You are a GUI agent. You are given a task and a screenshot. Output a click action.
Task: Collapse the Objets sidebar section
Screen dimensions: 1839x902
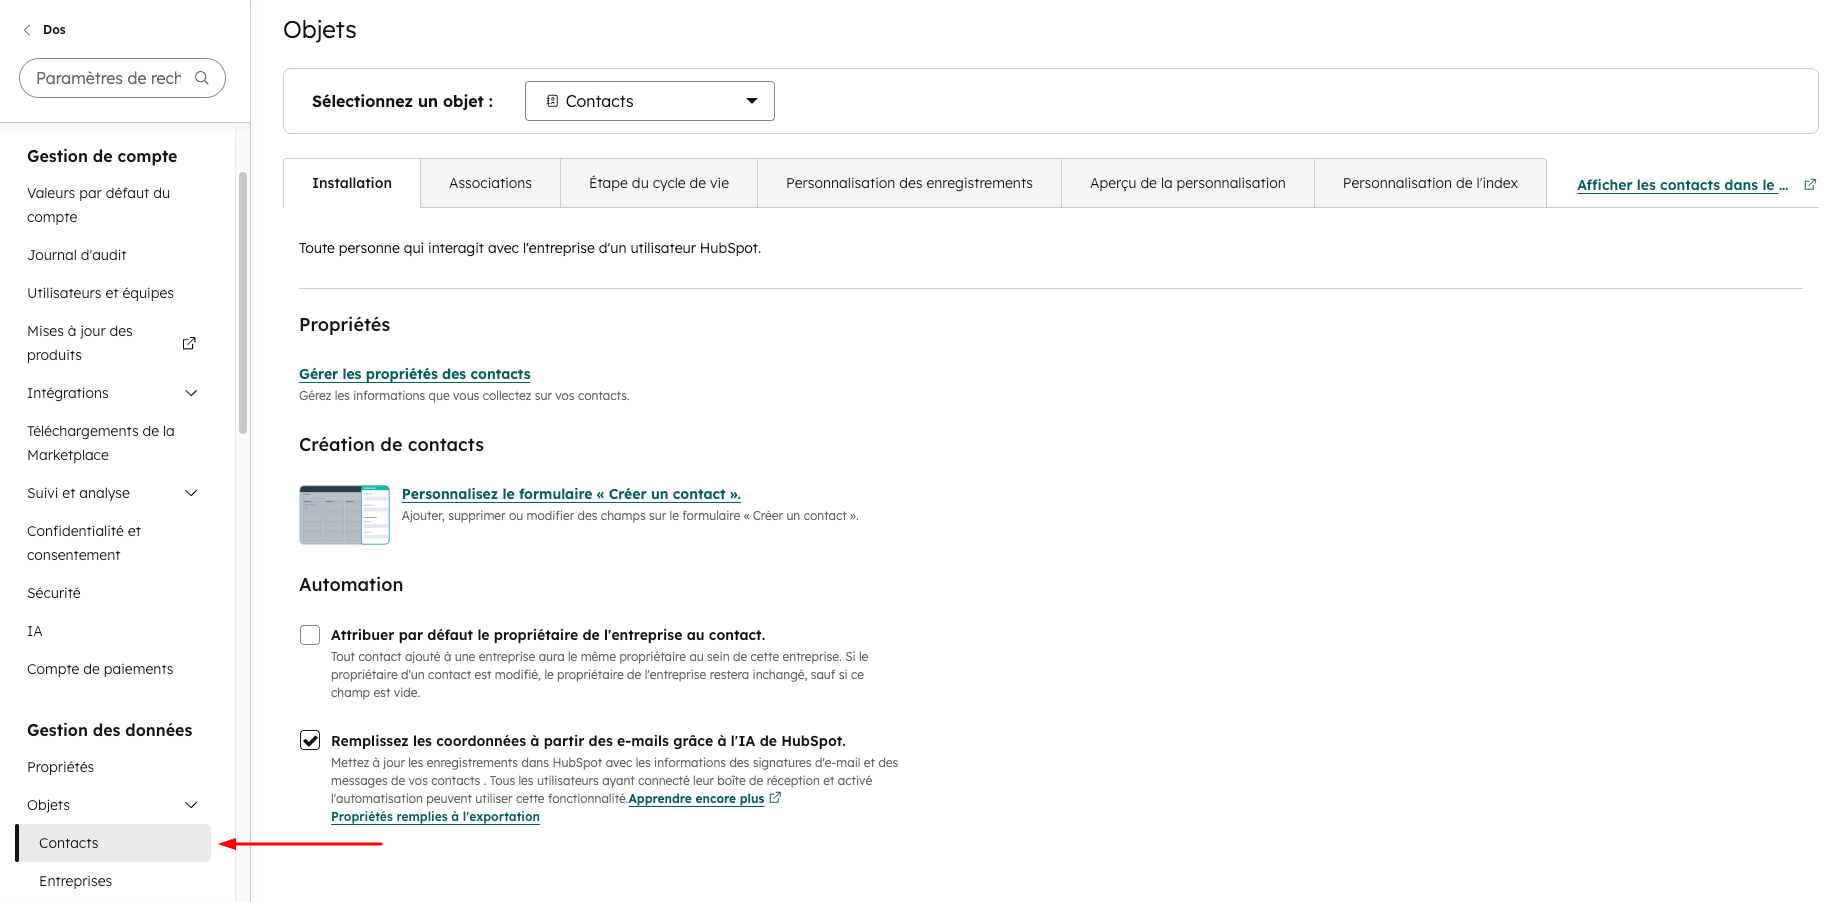191,805
